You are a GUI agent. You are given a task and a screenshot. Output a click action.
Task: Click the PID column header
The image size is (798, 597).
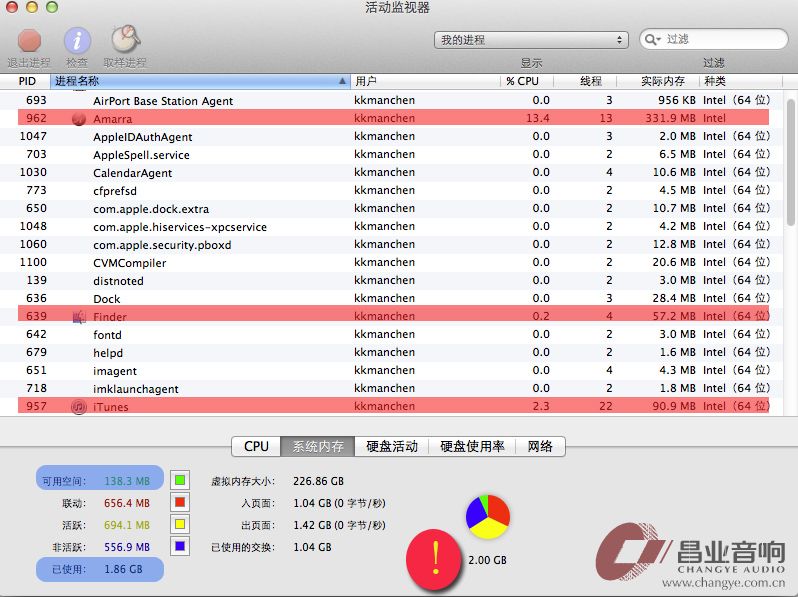pyautogui.click(x=25, y=81)
